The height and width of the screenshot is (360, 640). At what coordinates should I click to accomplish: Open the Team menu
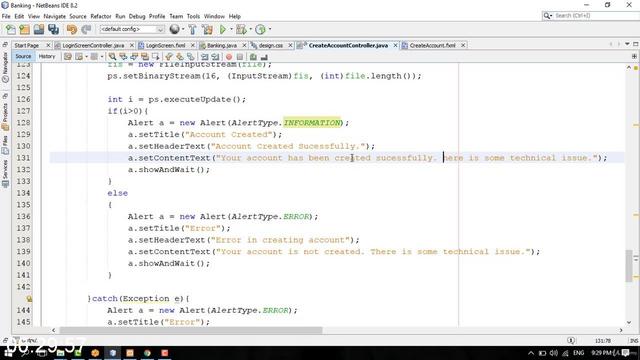[176, 16]
